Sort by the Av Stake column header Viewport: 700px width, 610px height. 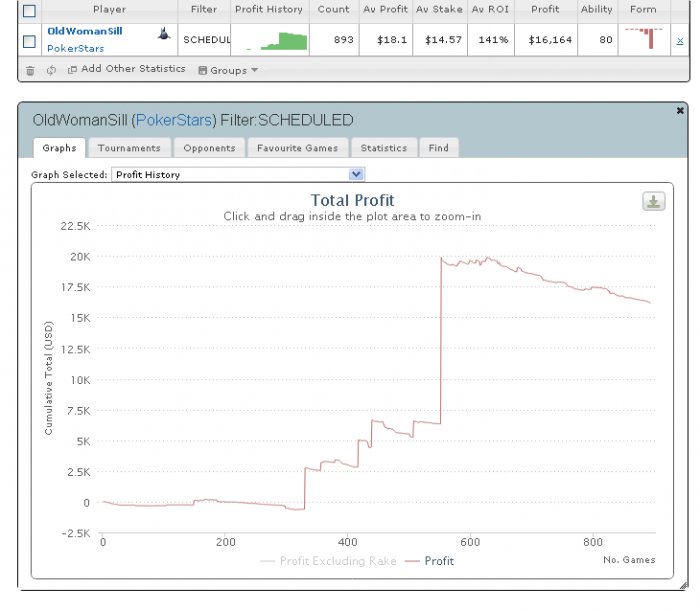439,9
